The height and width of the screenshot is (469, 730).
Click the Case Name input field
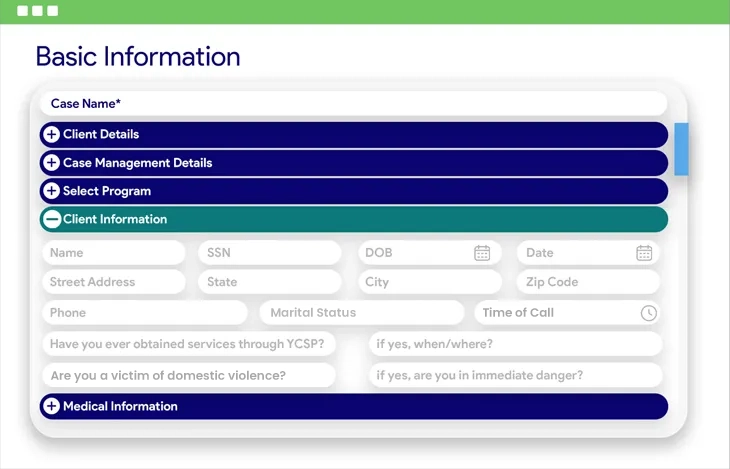click(x=352, y=103)
